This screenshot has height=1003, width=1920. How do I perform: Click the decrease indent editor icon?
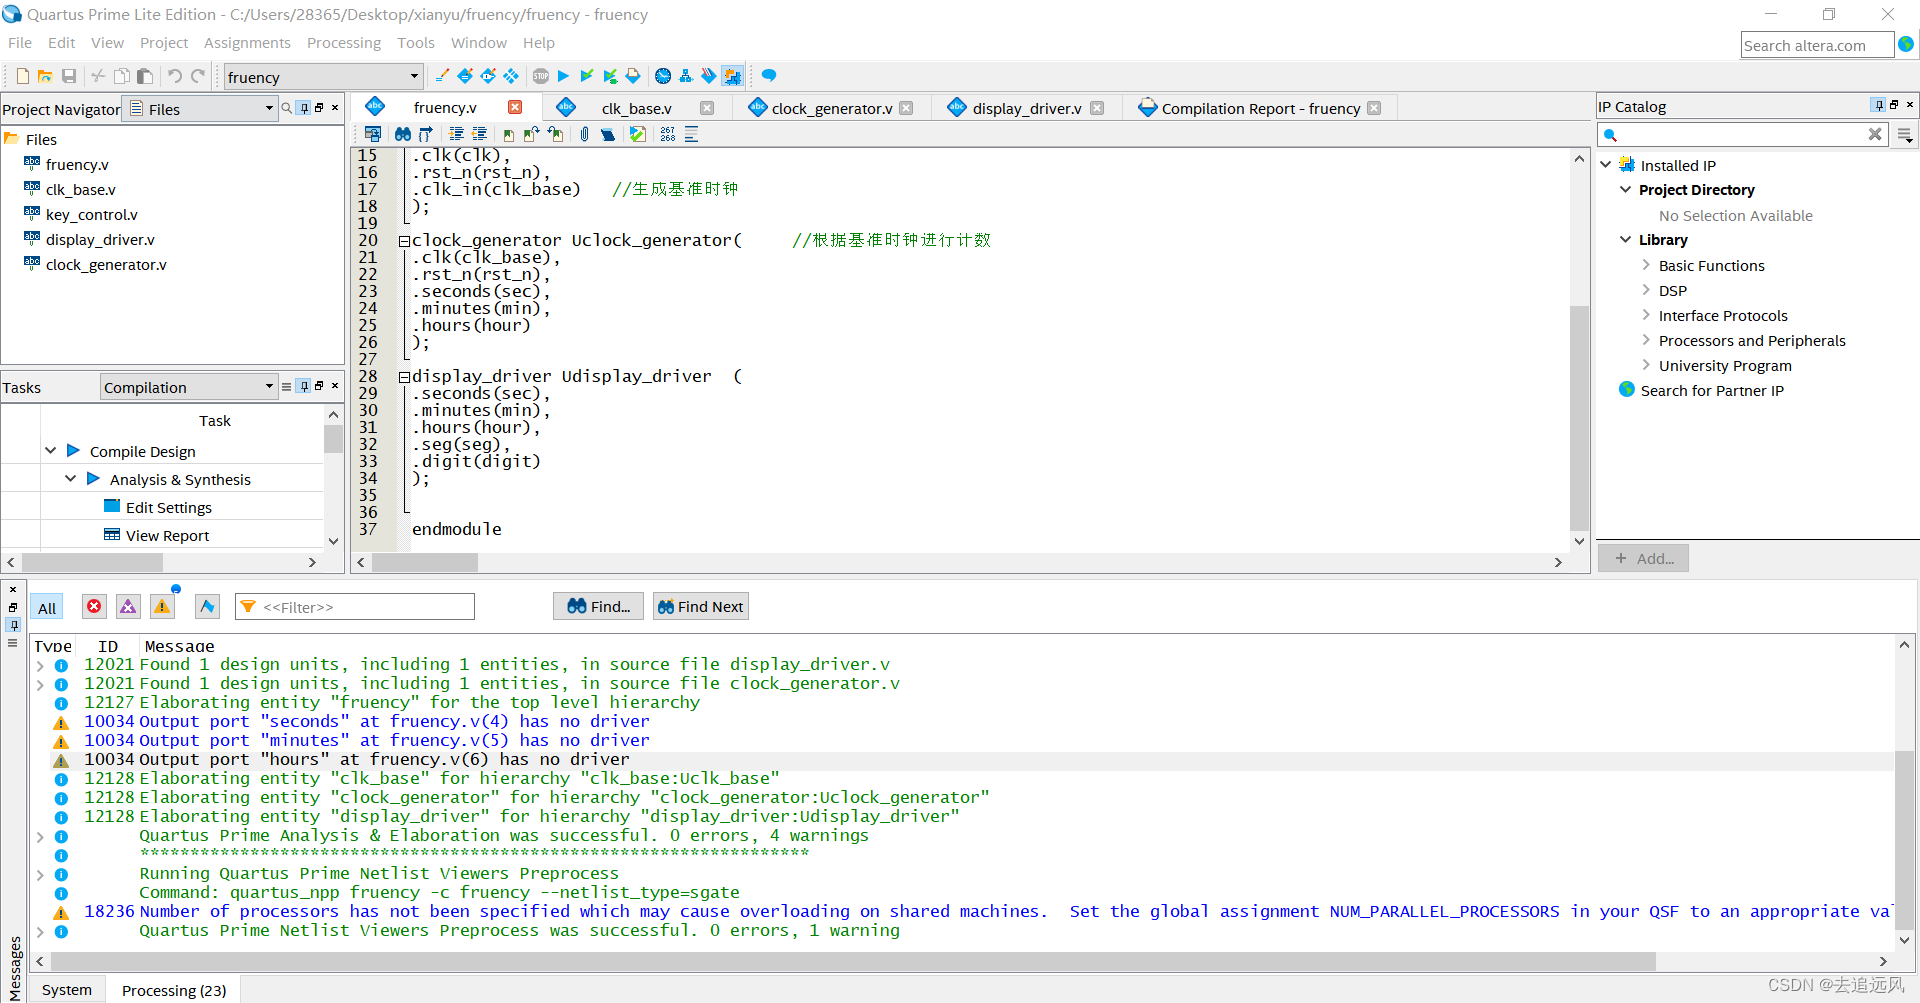pos(479,134)
